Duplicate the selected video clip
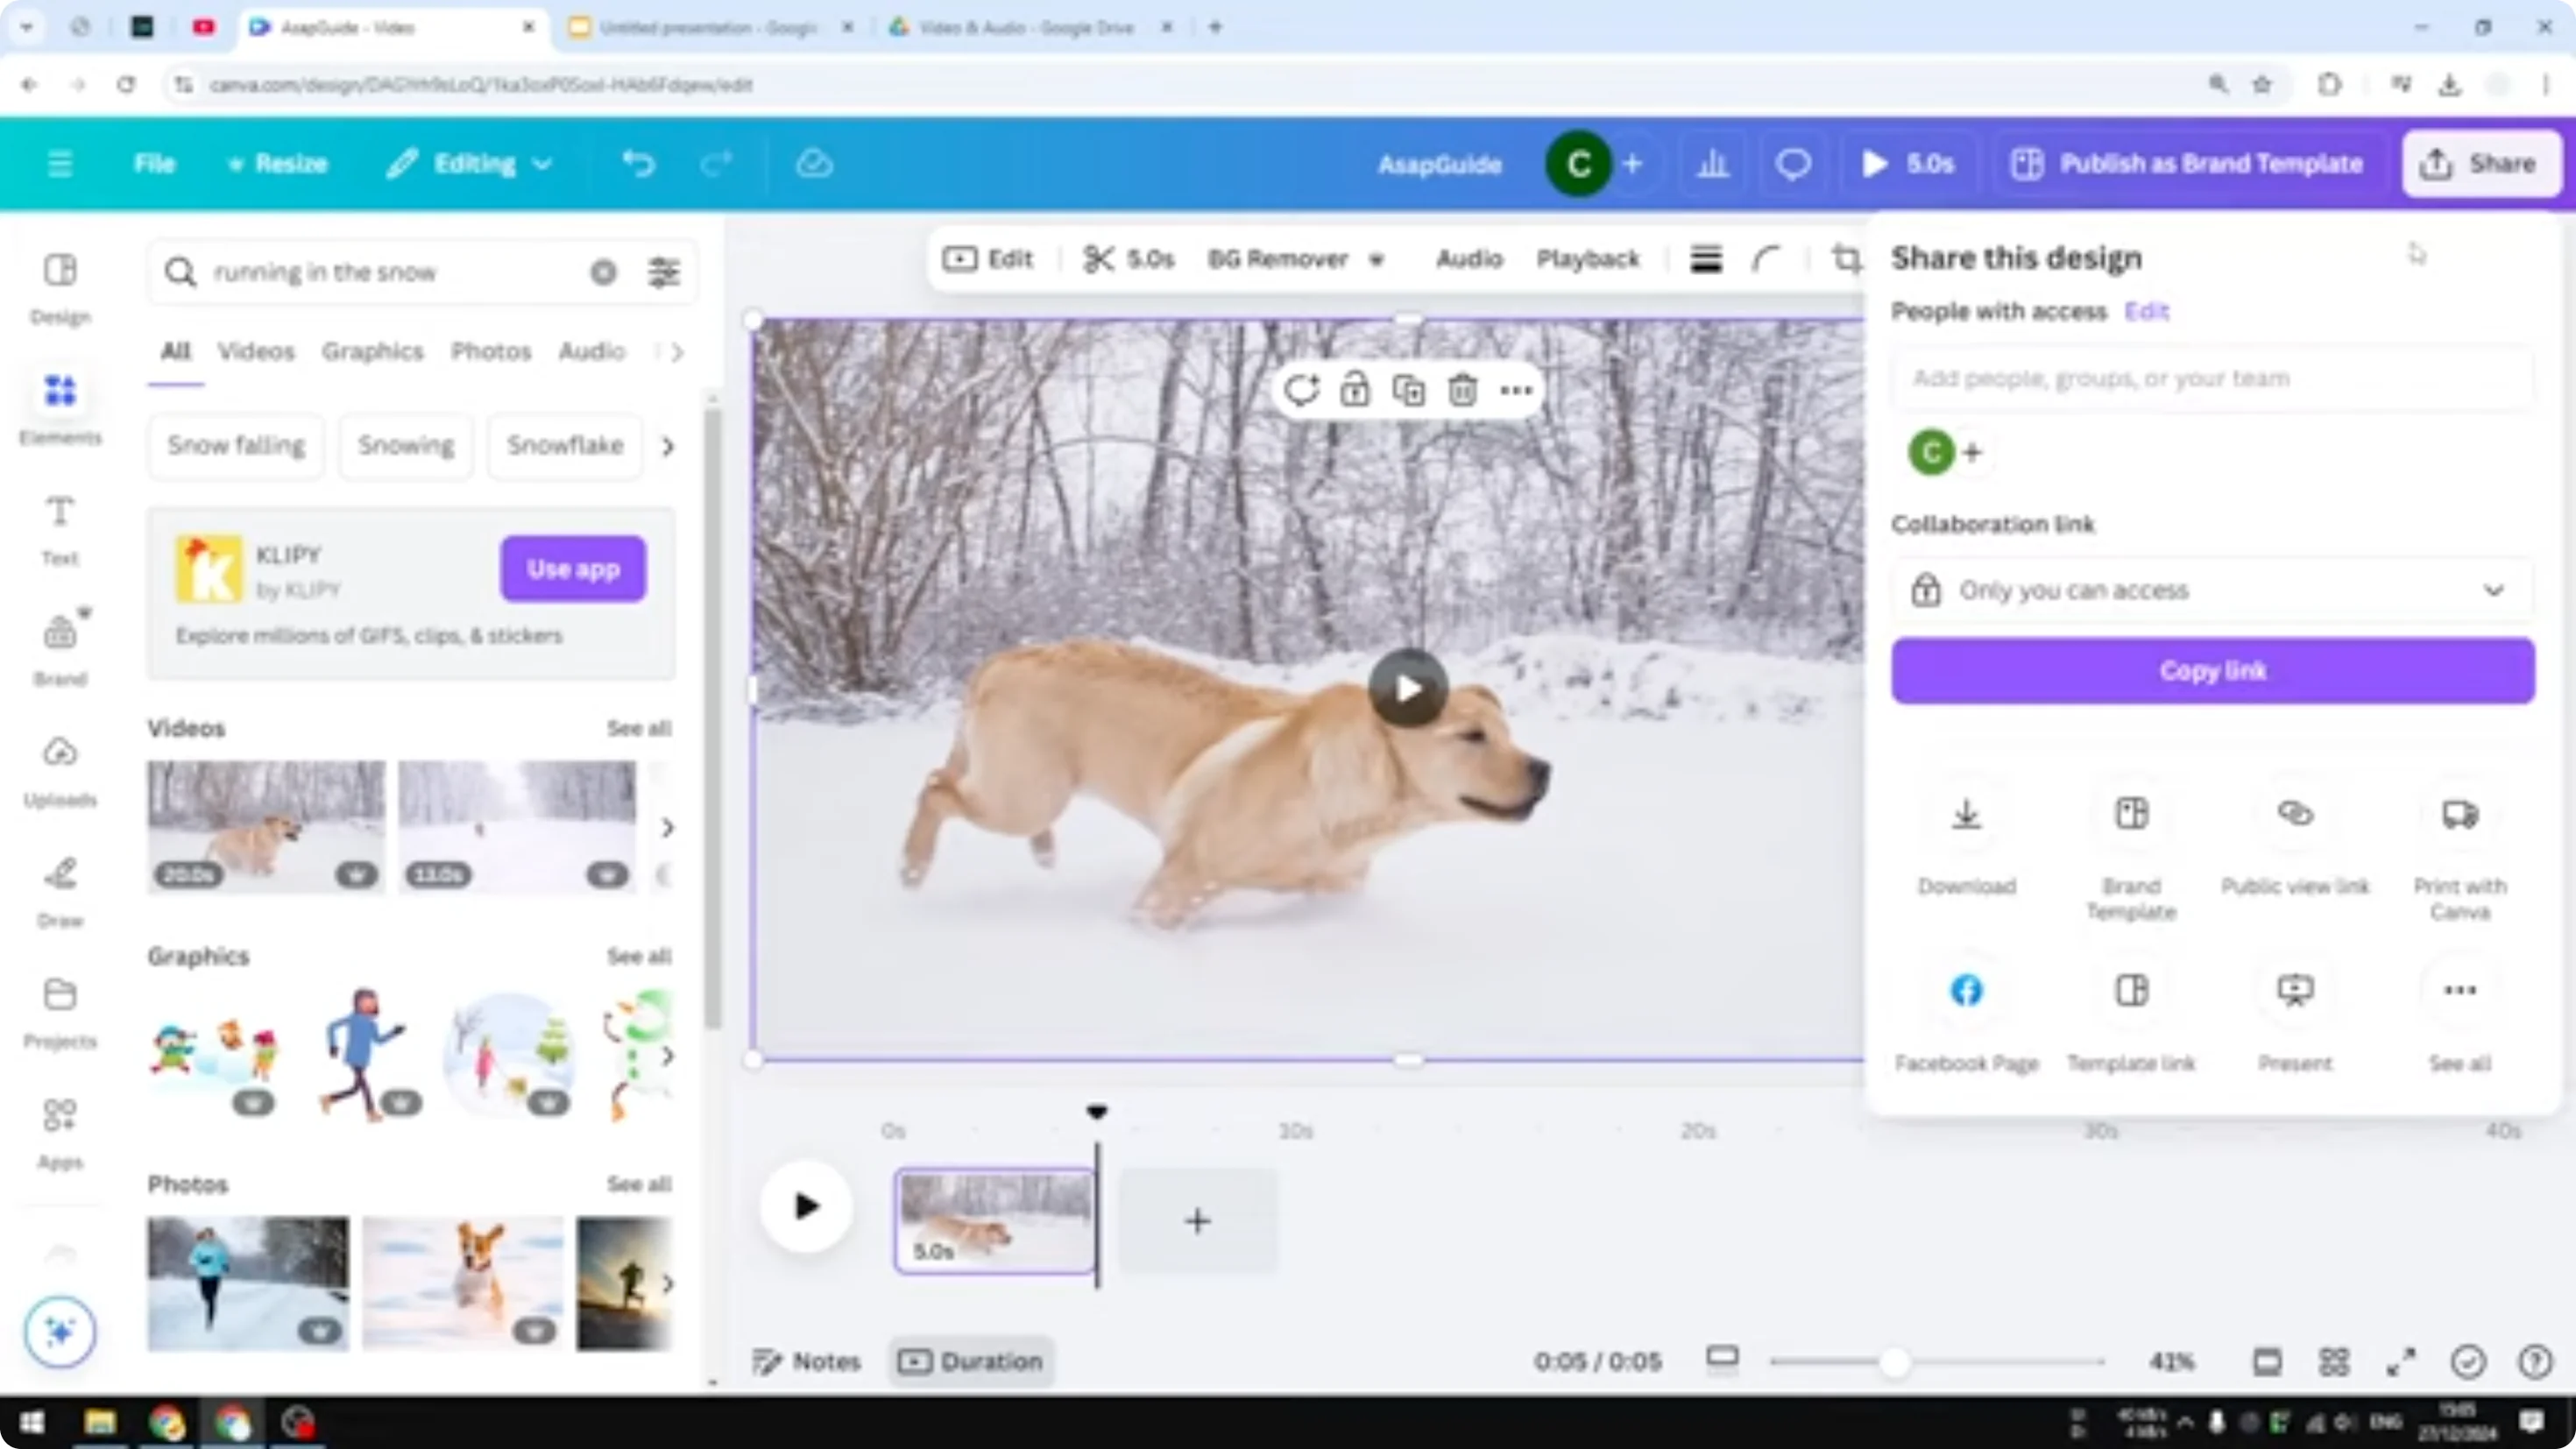2576x1449 pixels. pos(1408,390)
